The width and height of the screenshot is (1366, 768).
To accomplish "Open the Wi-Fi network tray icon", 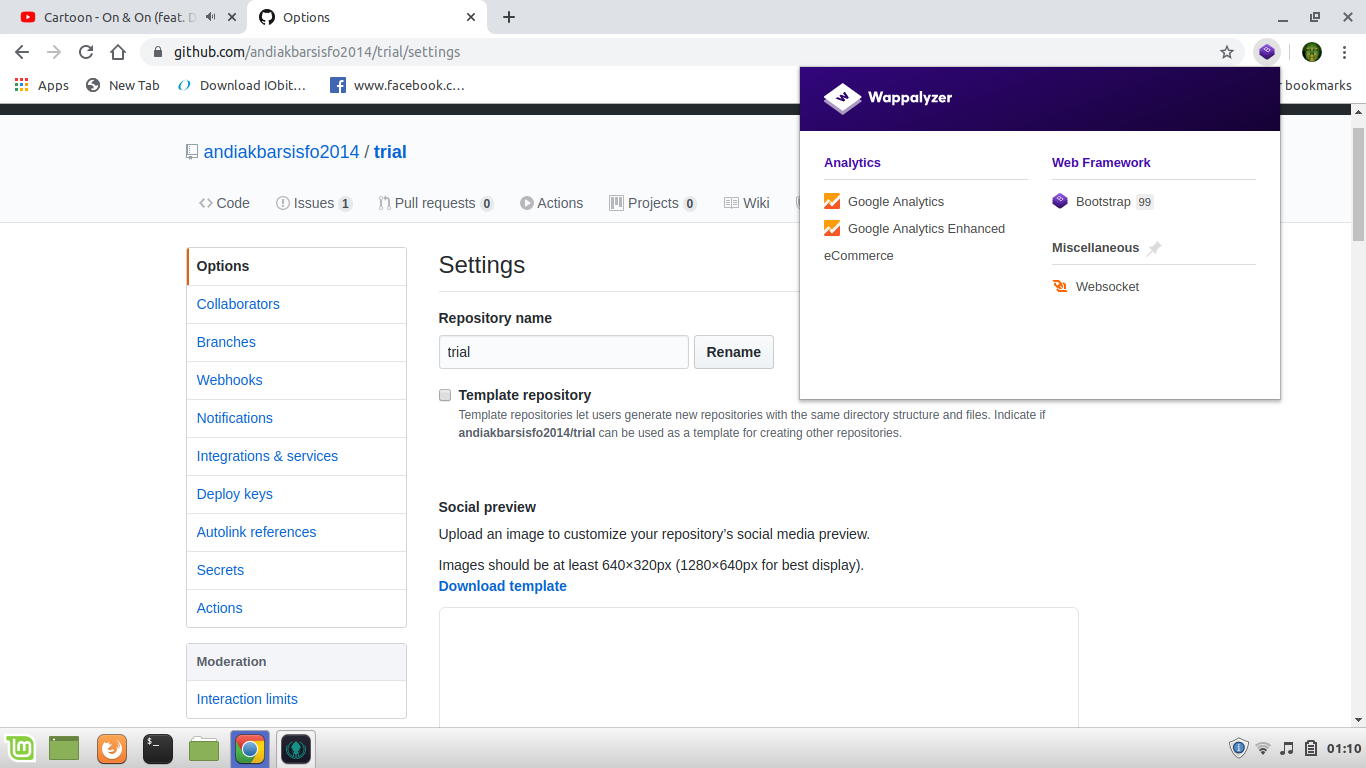I will (x=1263, y=748).
